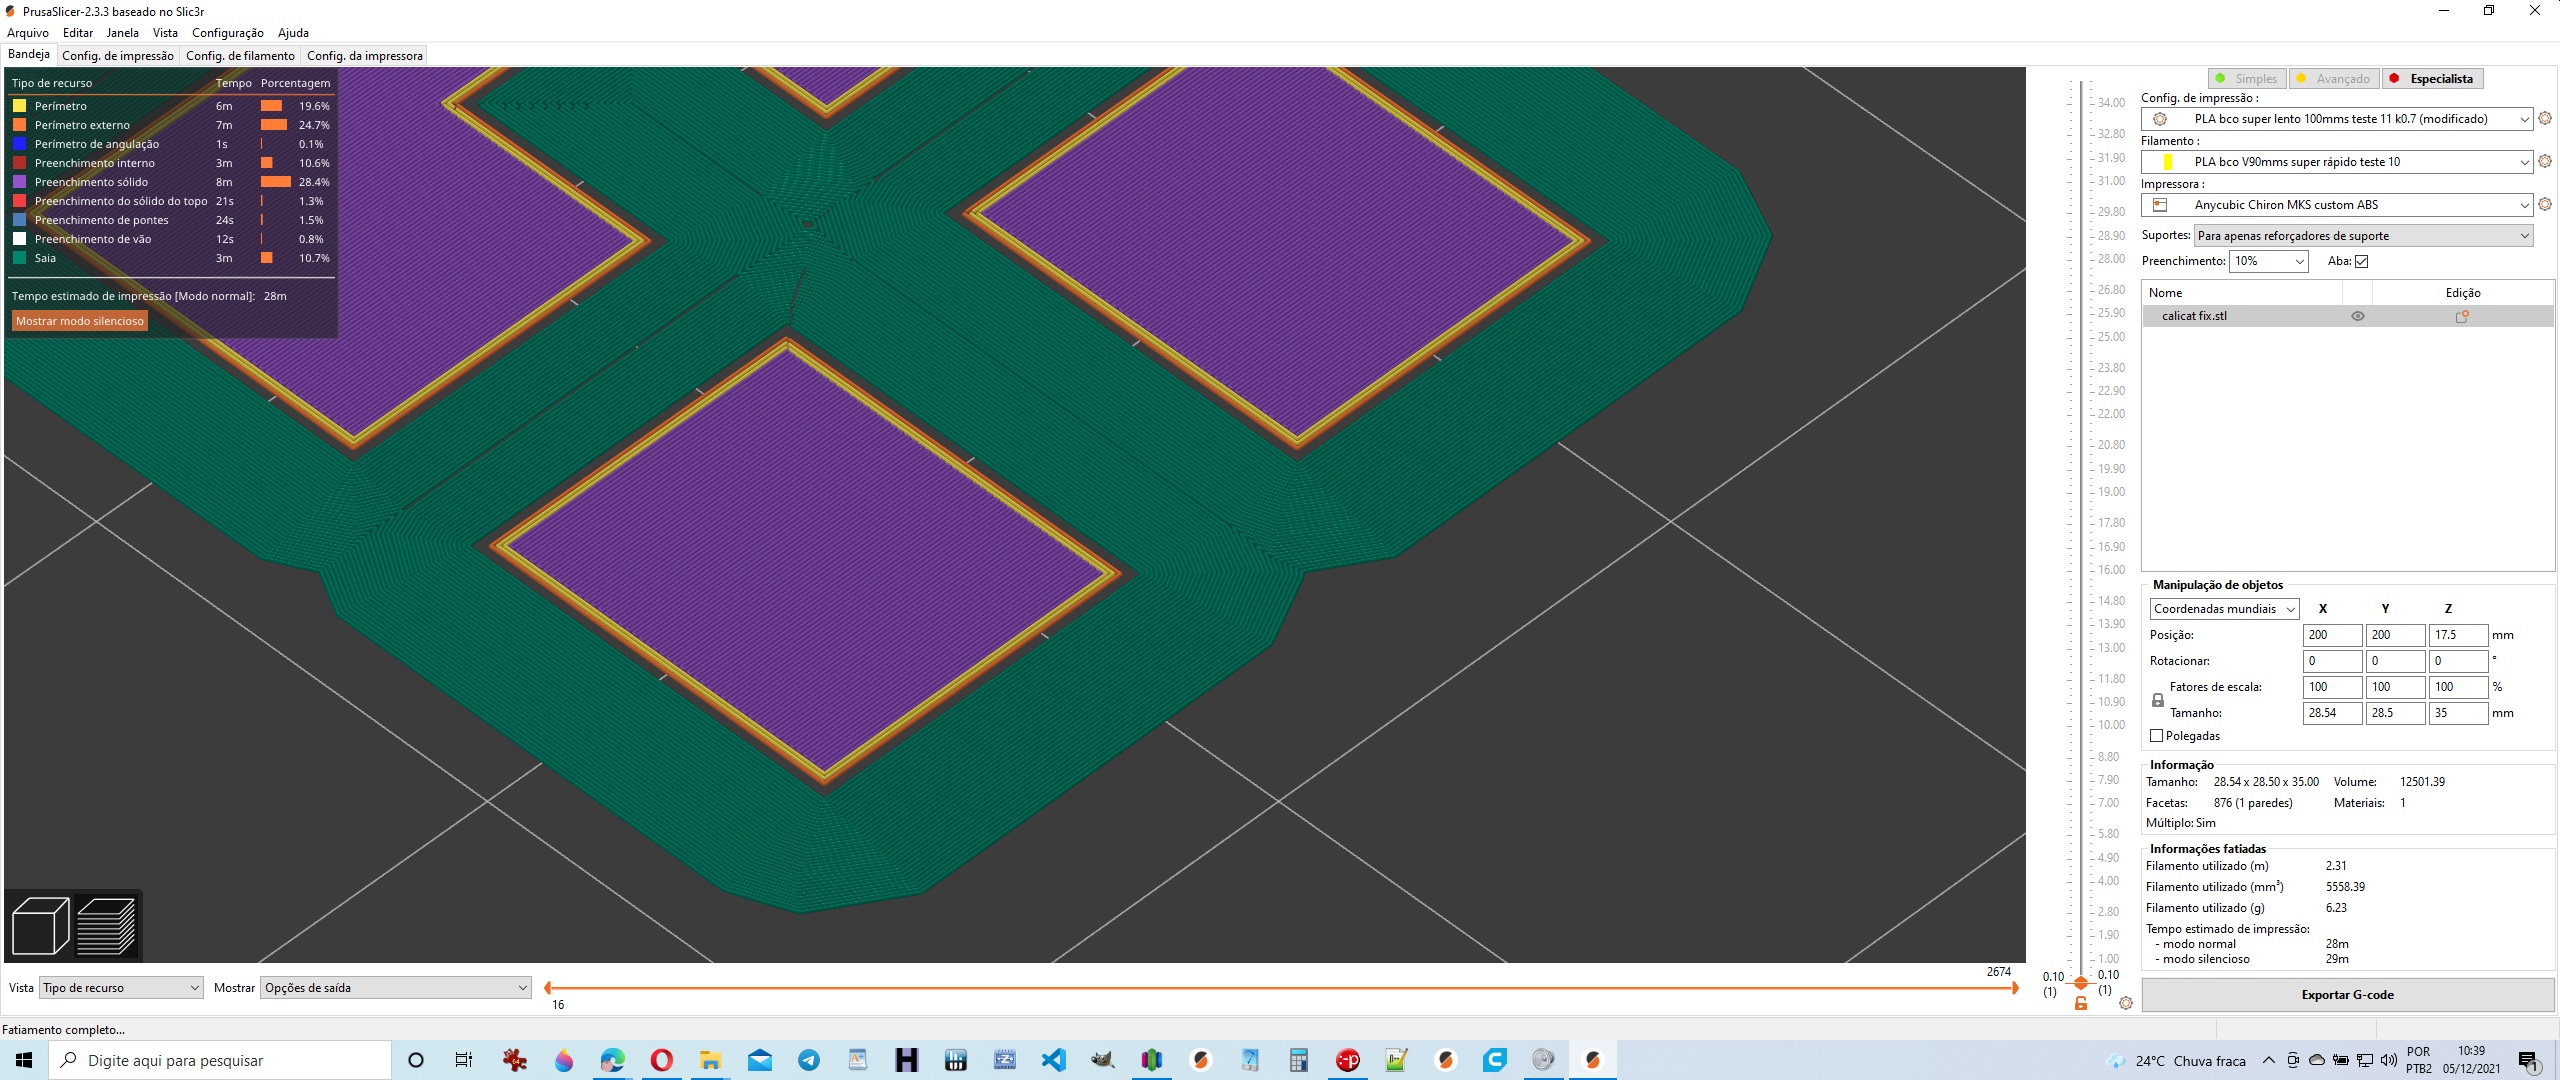Image resolution: width=2560 pixels, height=1080 pixels.
Task: Click the vertical layer slider orange thumb
Action: point(2081,984)
